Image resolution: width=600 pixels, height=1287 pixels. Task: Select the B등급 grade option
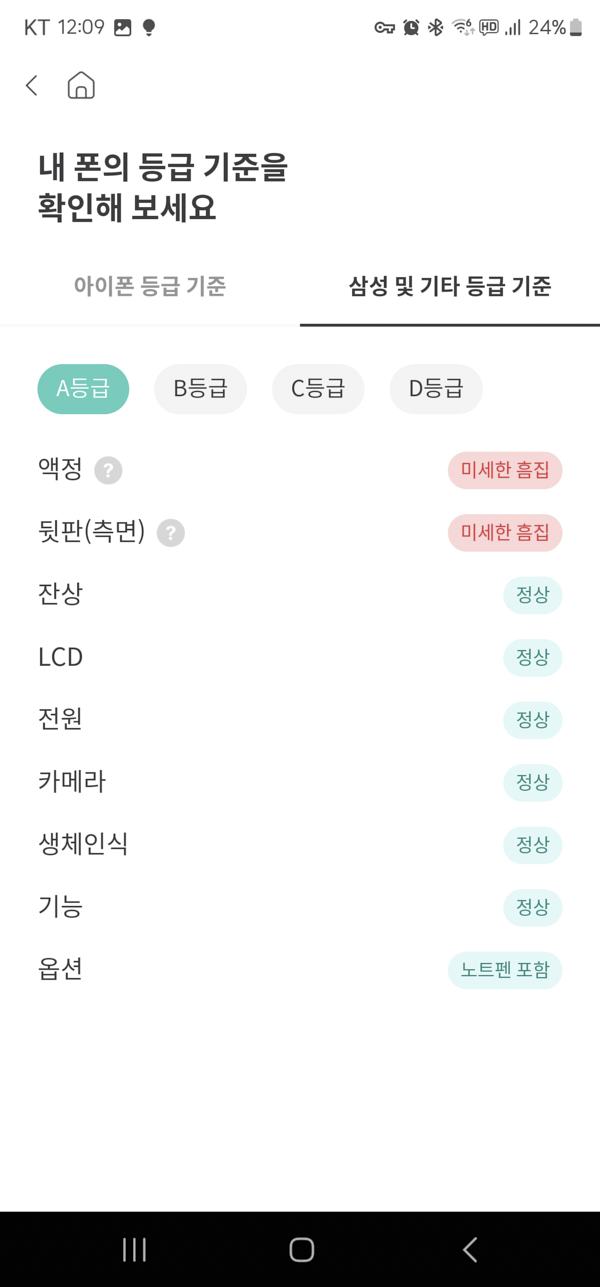200,389
